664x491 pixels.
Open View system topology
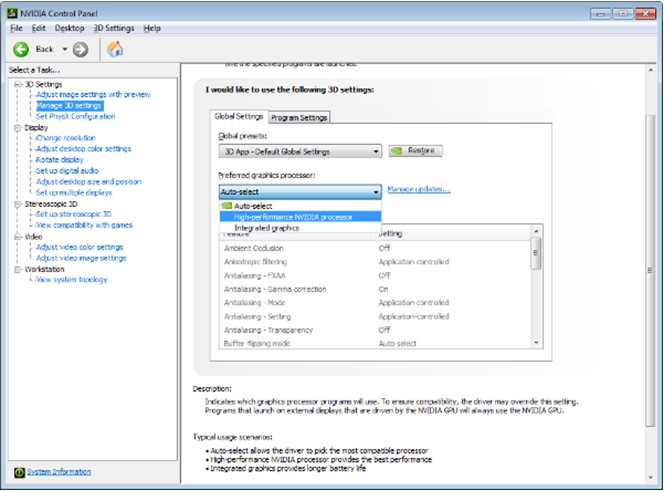click(x=72, y=280)
